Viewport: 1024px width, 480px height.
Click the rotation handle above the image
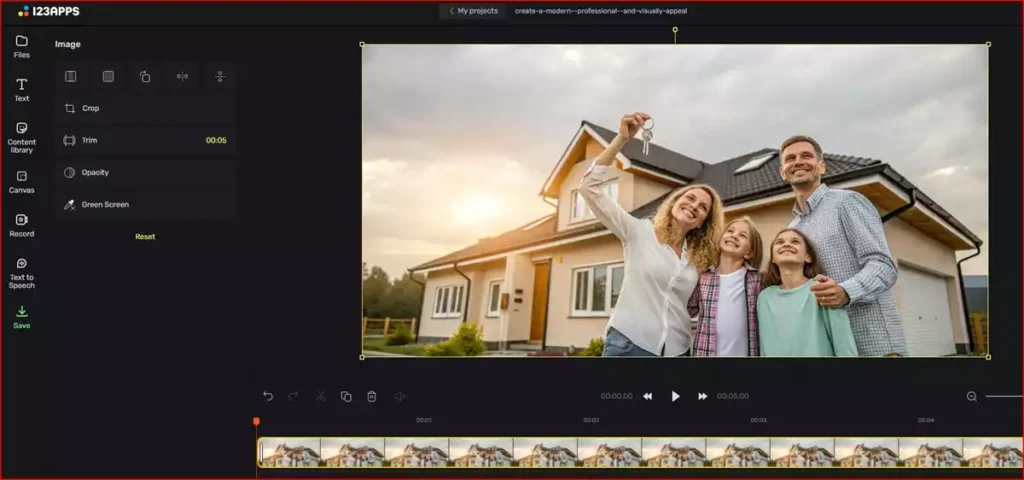coord(675,30)
